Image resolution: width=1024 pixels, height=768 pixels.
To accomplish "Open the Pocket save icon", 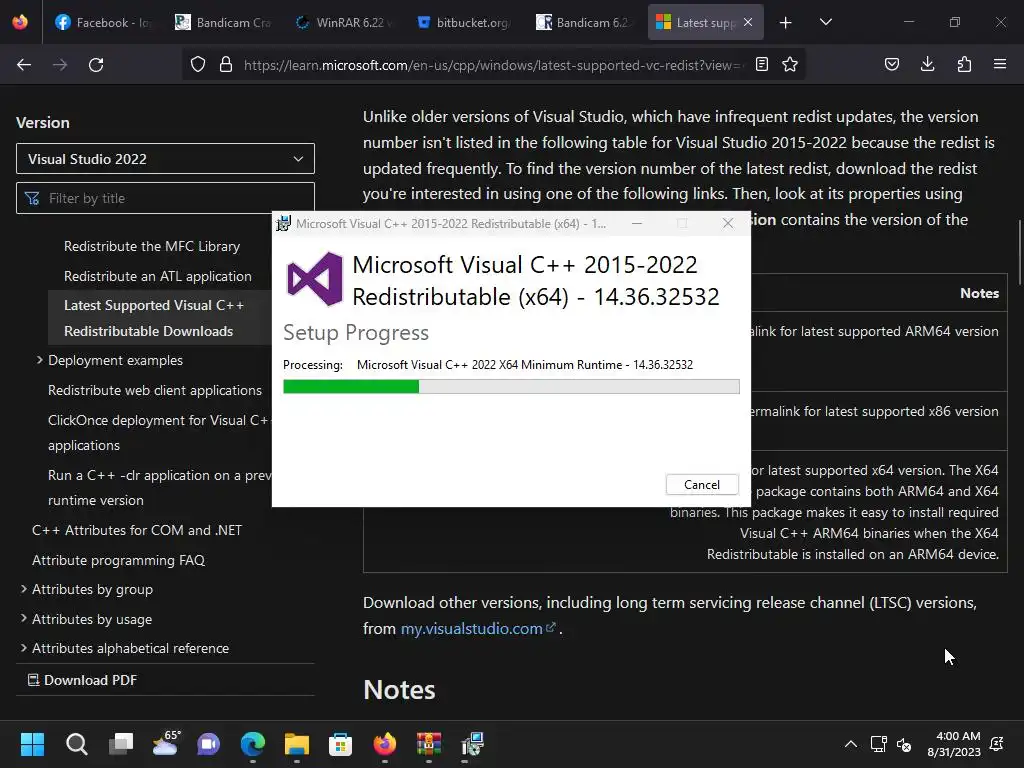I will [892, 65].
